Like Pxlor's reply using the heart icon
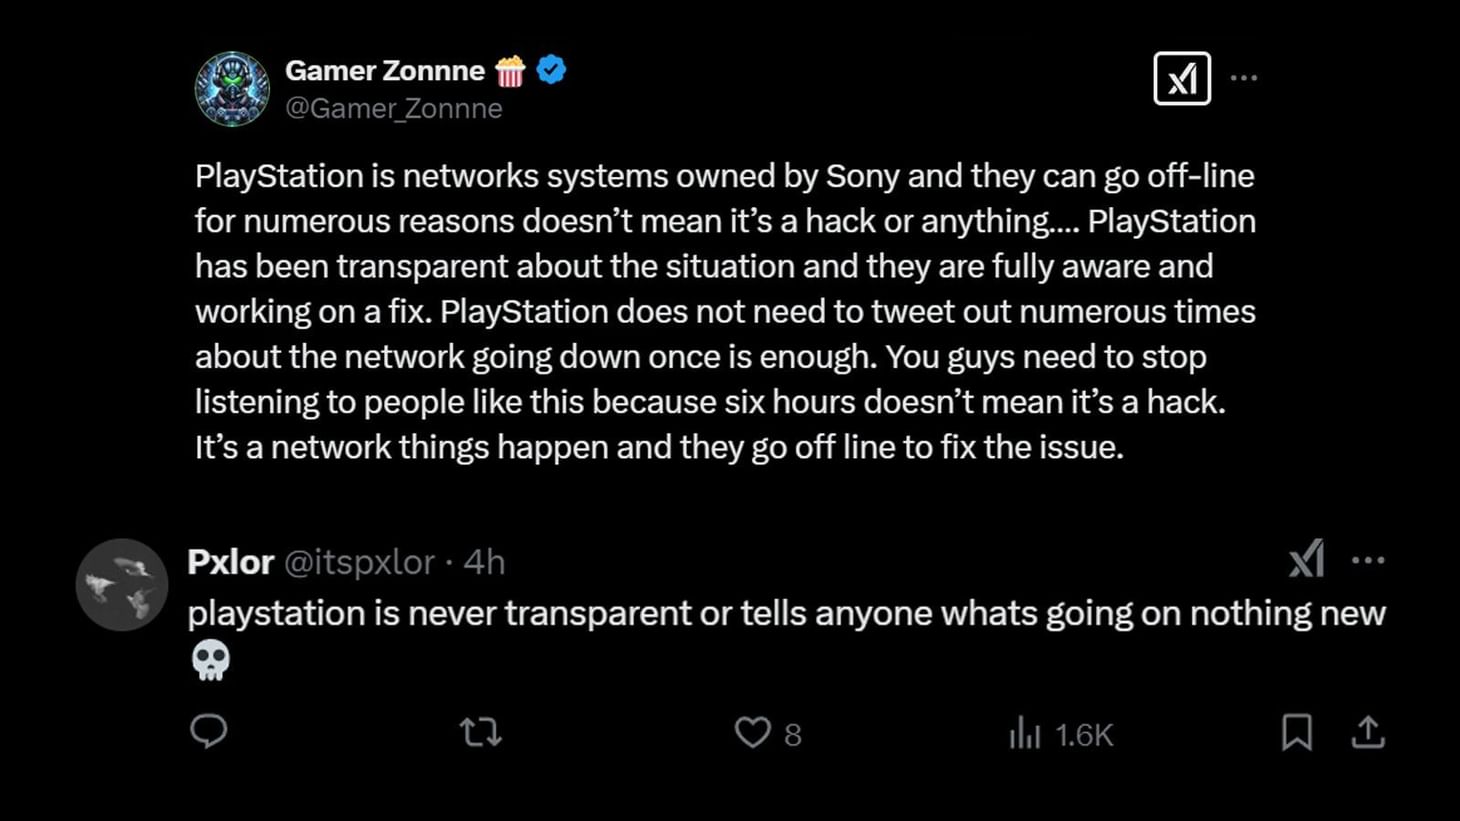Viewport: 1460px width, 821px height. (752, 733)
